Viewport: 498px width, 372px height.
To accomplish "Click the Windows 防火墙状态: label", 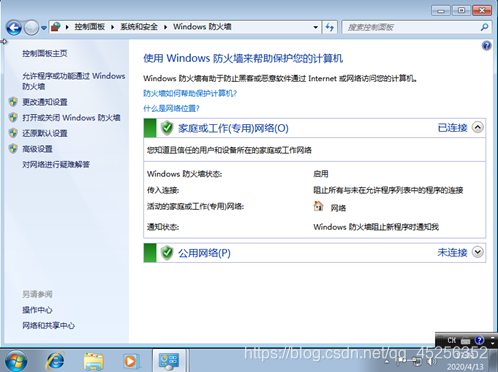I will pyautogui.click(x=184, y=174).
